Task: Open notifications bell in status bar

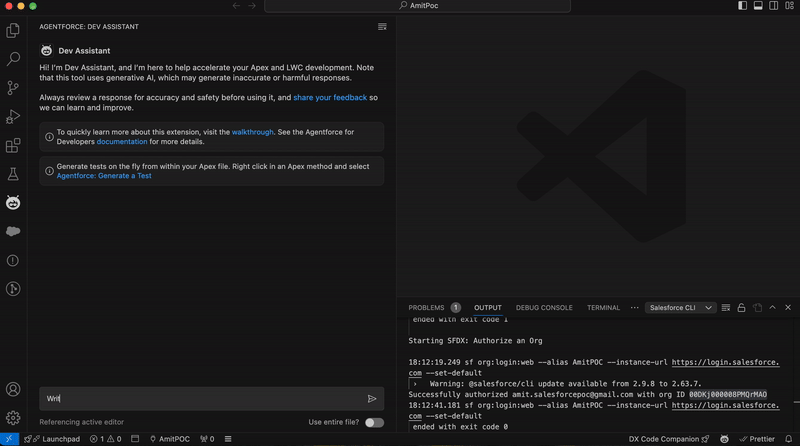Action: 788,439
